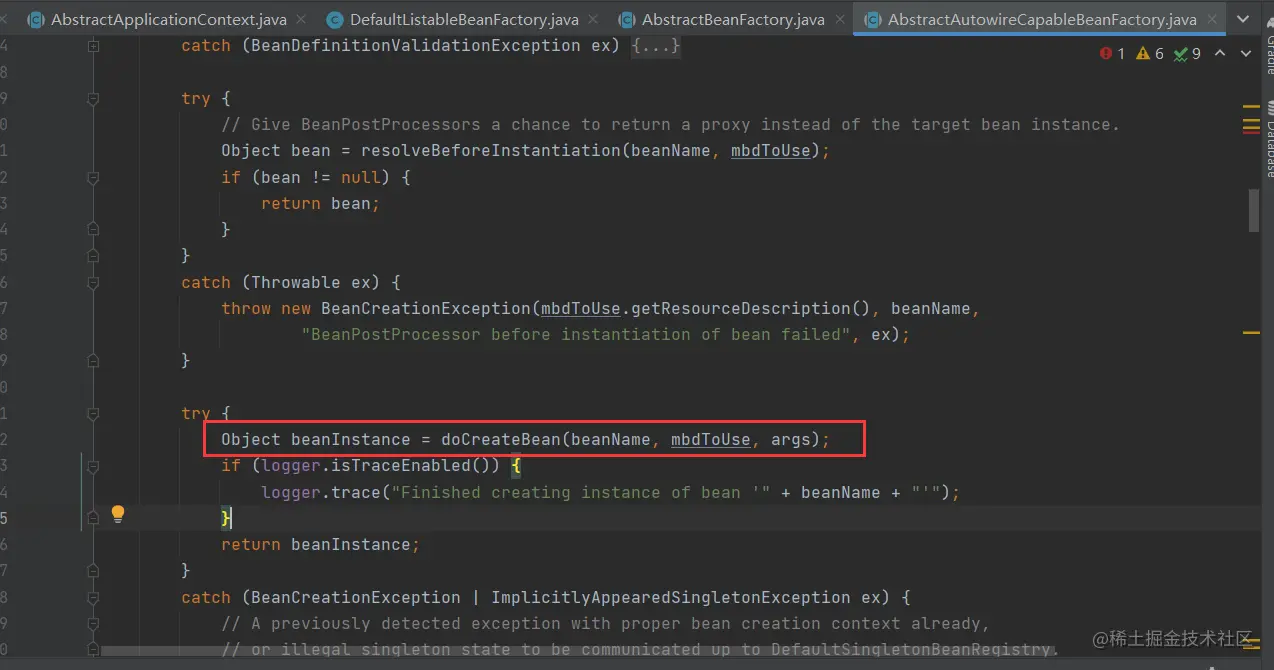Click the class icon on DefaultListableBeanFactory.java tab
The height and width of the screenshot is (670, 1274).
point(334,19)
